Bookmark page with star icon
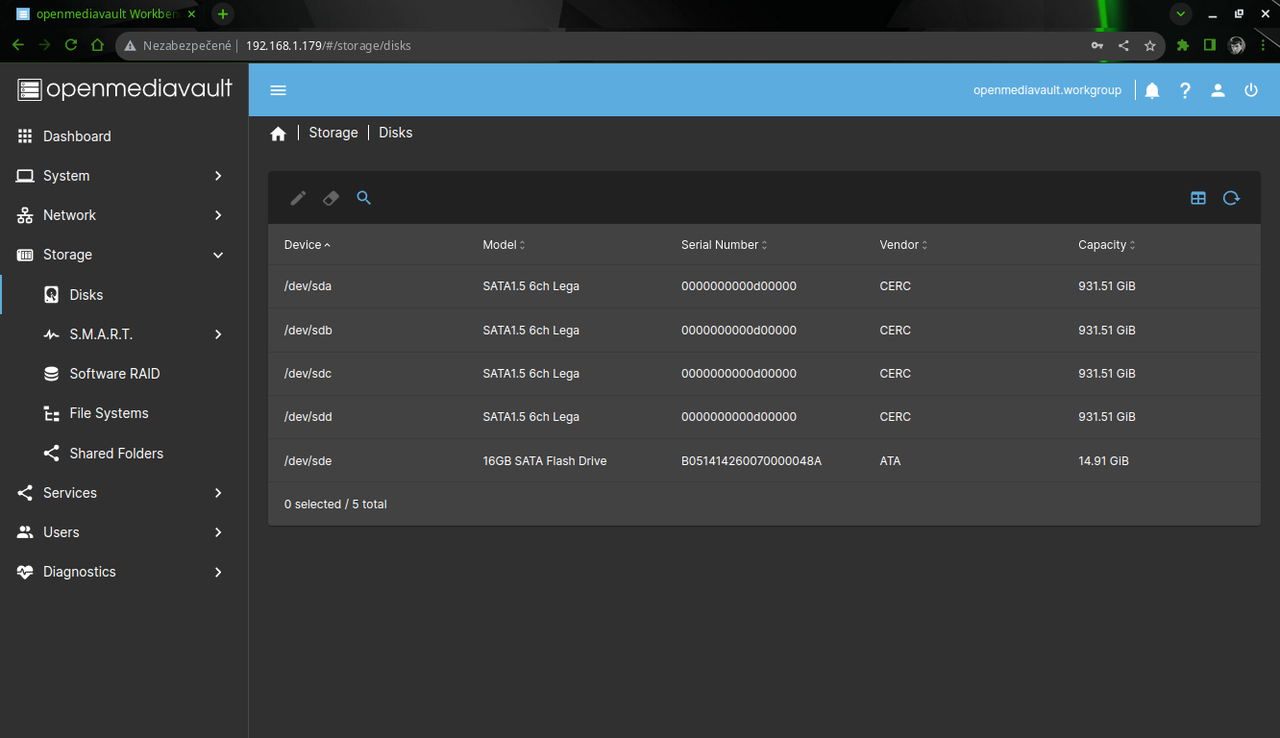The image size is (1280, 738). click(1150, 45)
